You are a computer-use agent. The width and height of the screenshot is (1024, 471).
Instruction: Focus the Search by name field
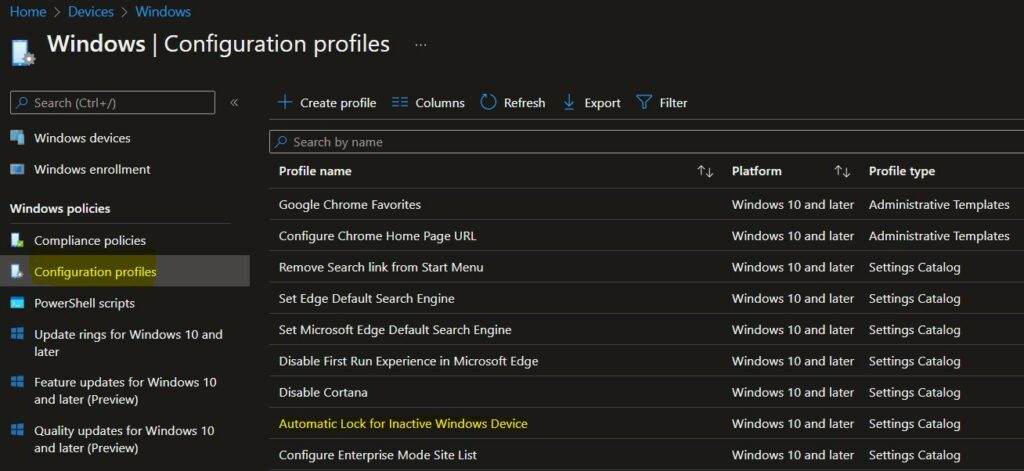[x=647, y=142]
